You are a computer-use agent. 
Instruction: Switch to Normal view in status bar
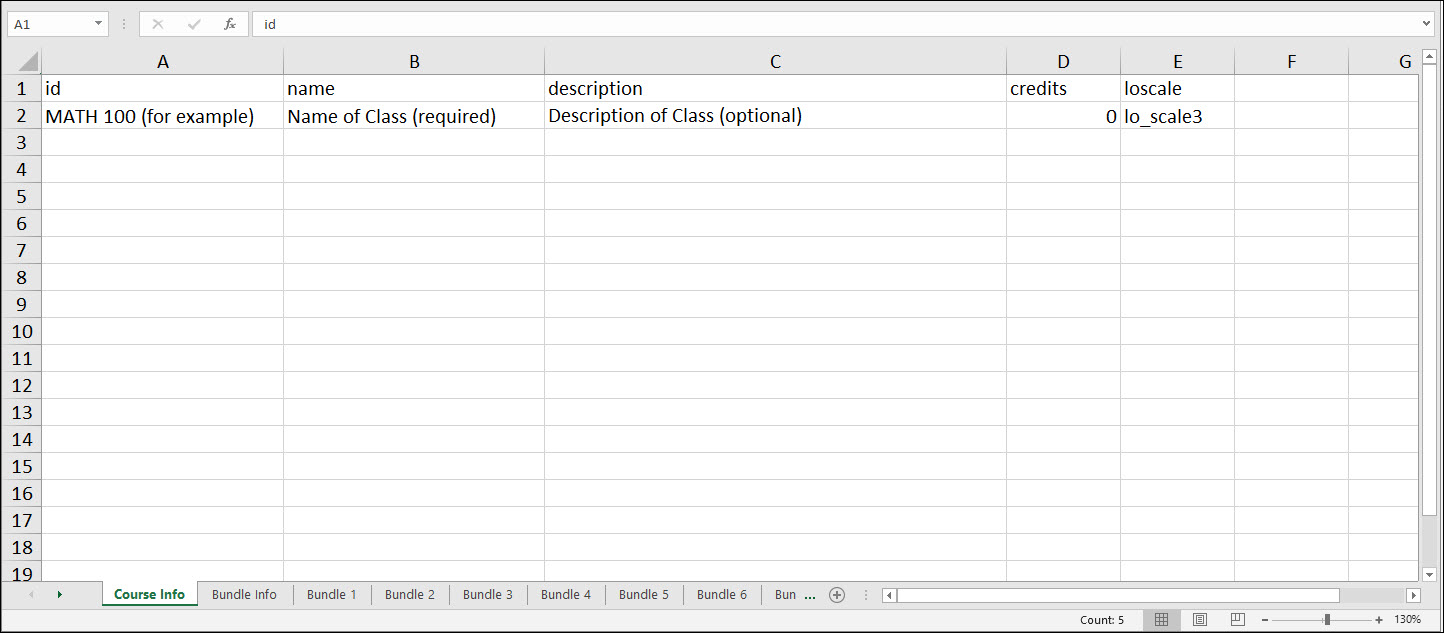[1161, 619]
